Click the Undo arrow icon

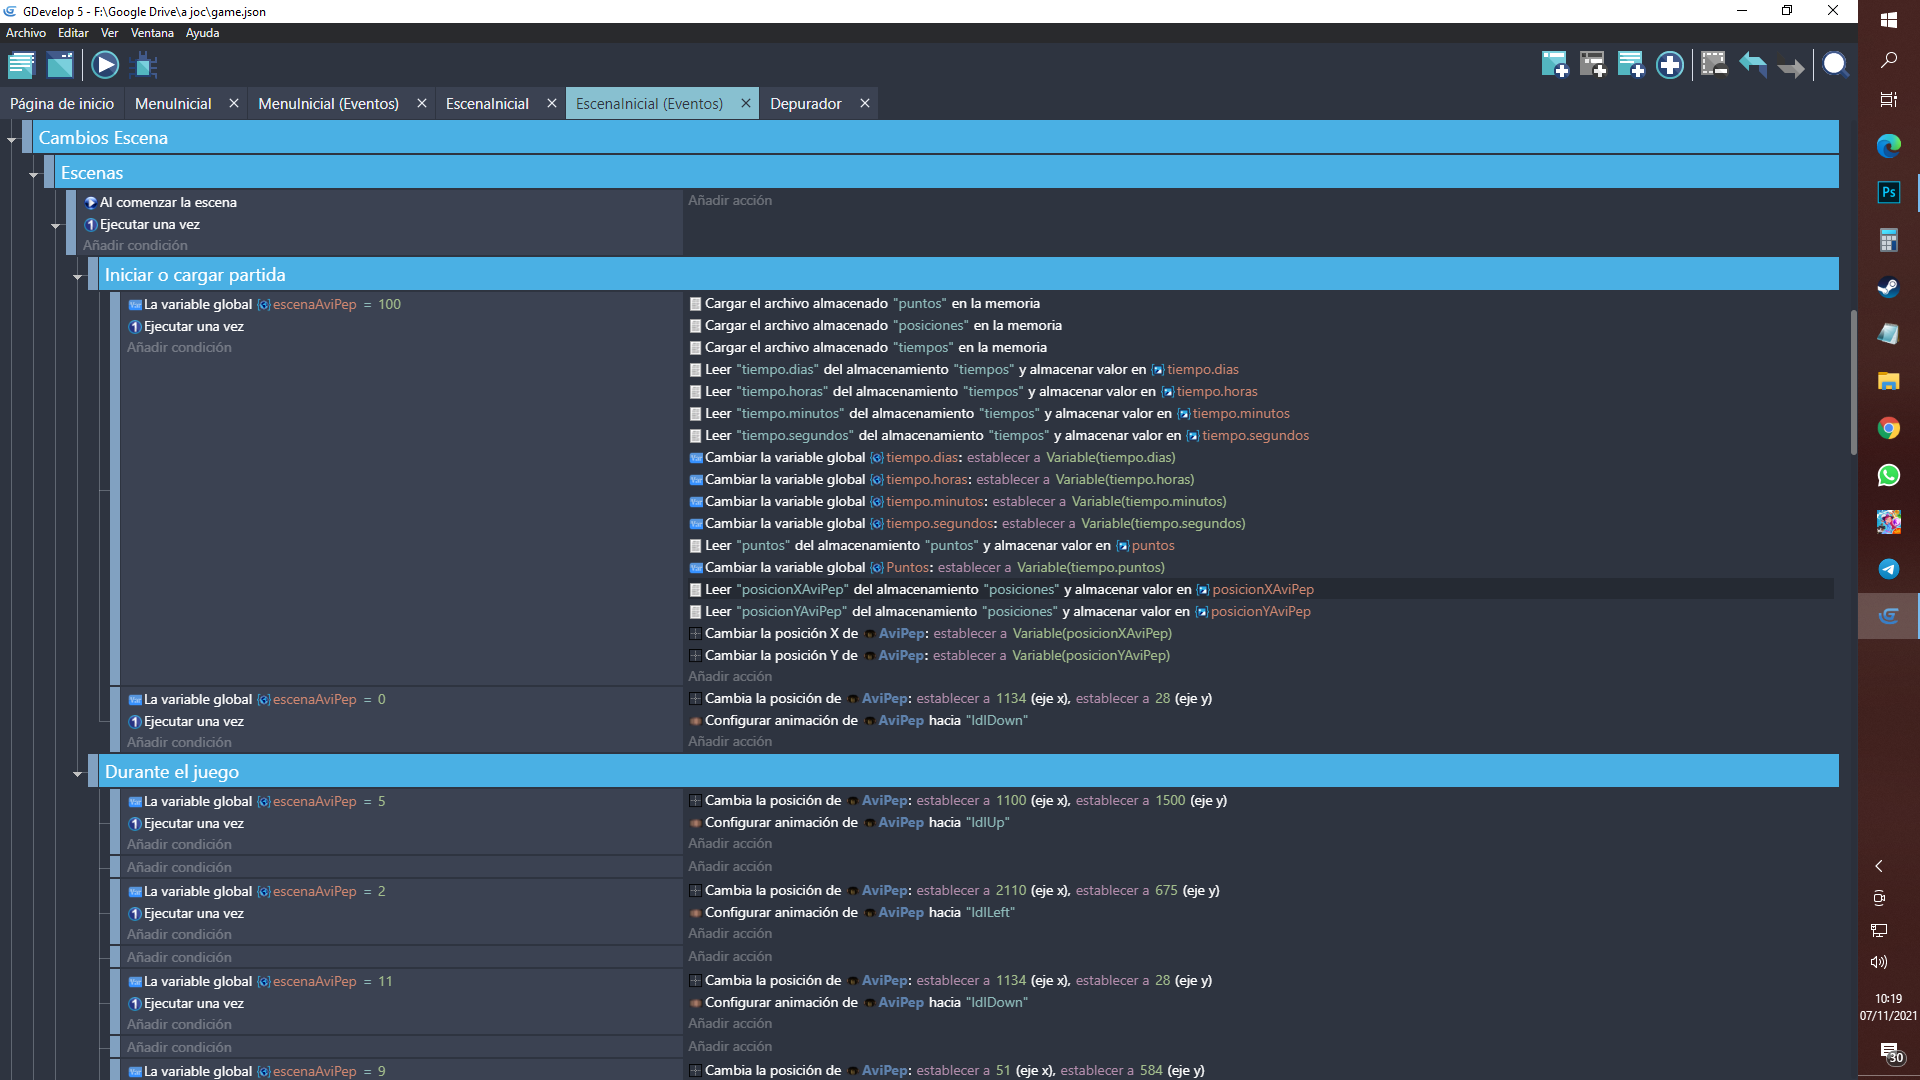click(x=1752, y=66)
